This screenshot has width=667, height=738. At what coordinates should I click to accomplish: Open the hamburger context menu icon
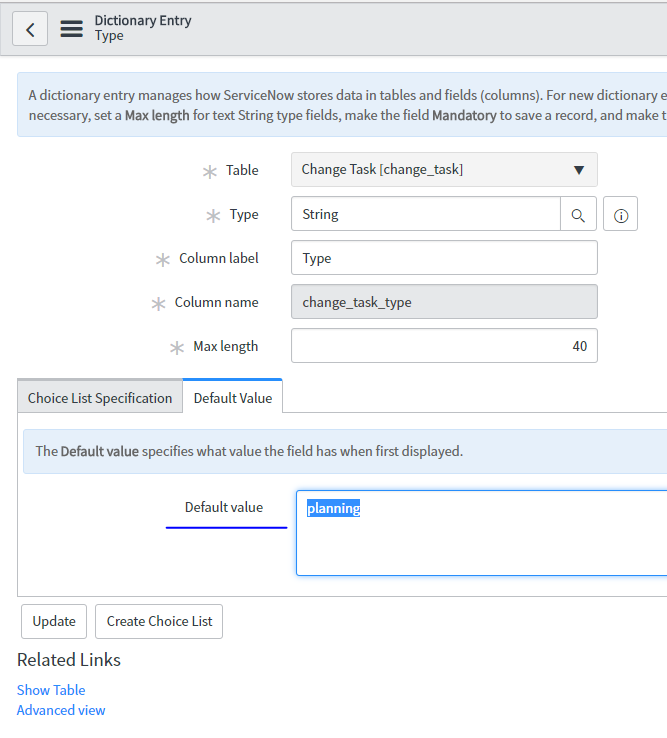click(72, 29)
